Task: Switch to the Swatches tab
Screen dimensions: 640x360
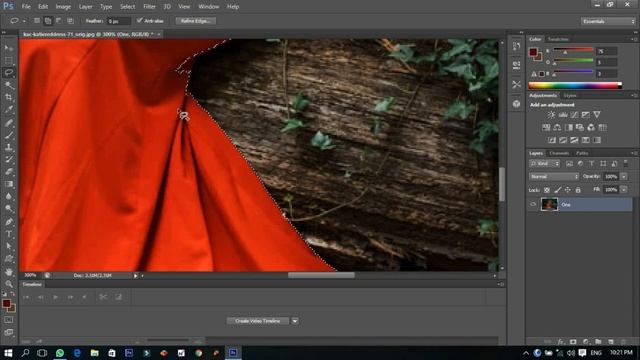Action: click(x=558, y=39)
